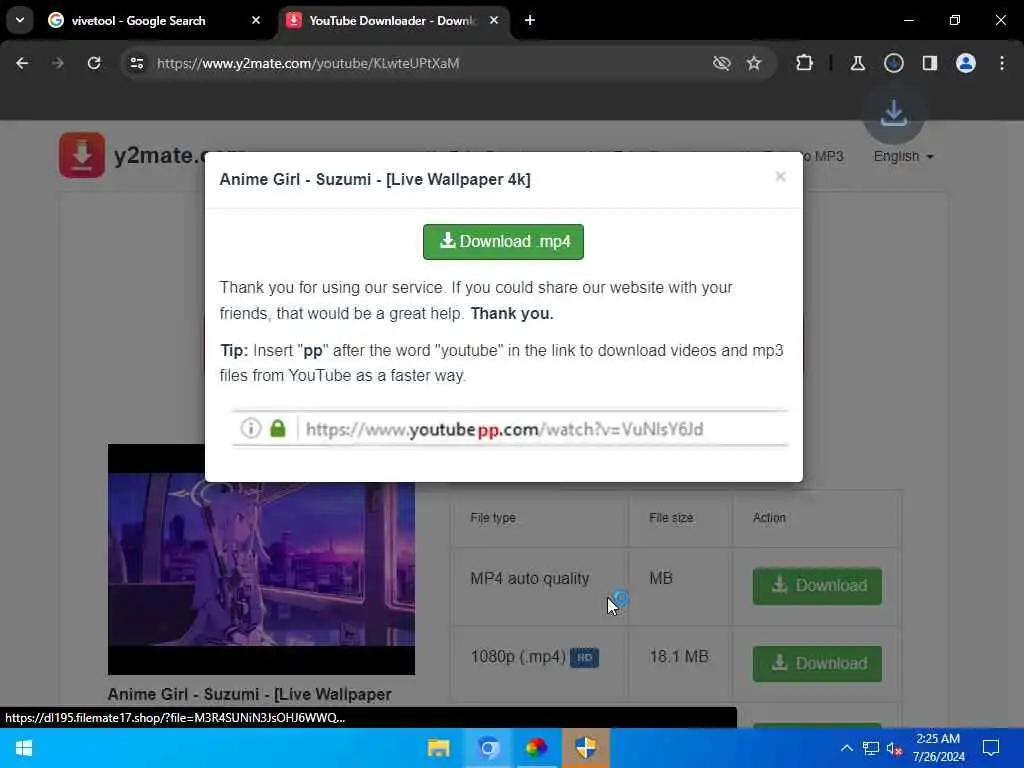Click the muted volume tray icon

[895, 748]
